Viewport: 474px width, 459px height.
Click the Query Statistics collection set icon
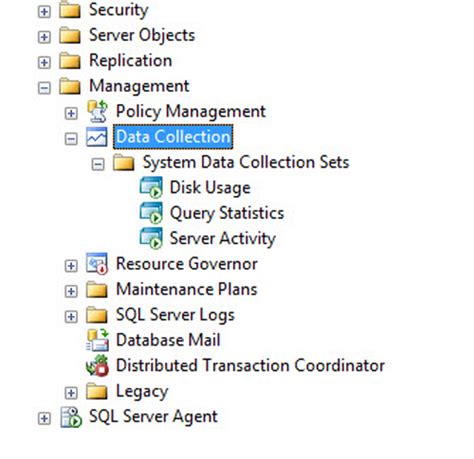(x=151, y=213)
